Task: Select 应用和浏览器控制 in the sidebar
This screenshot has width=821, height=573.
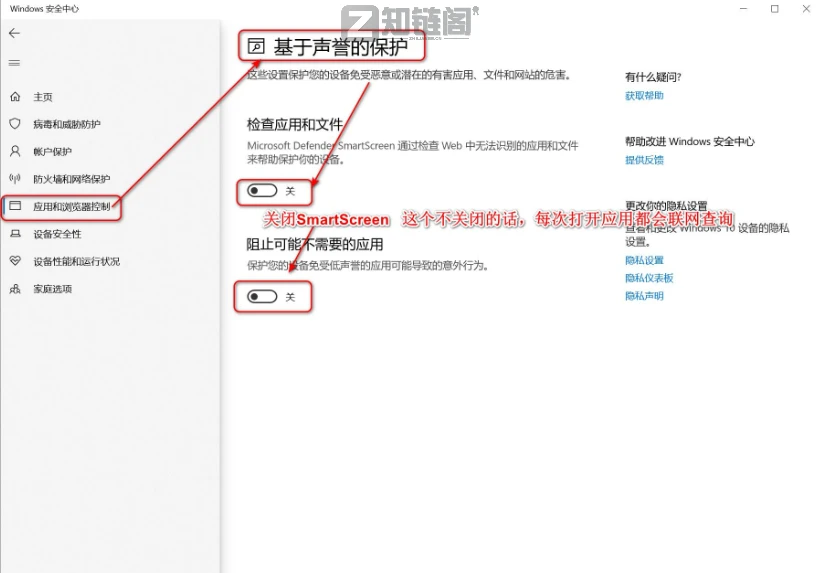Action: 72,206
